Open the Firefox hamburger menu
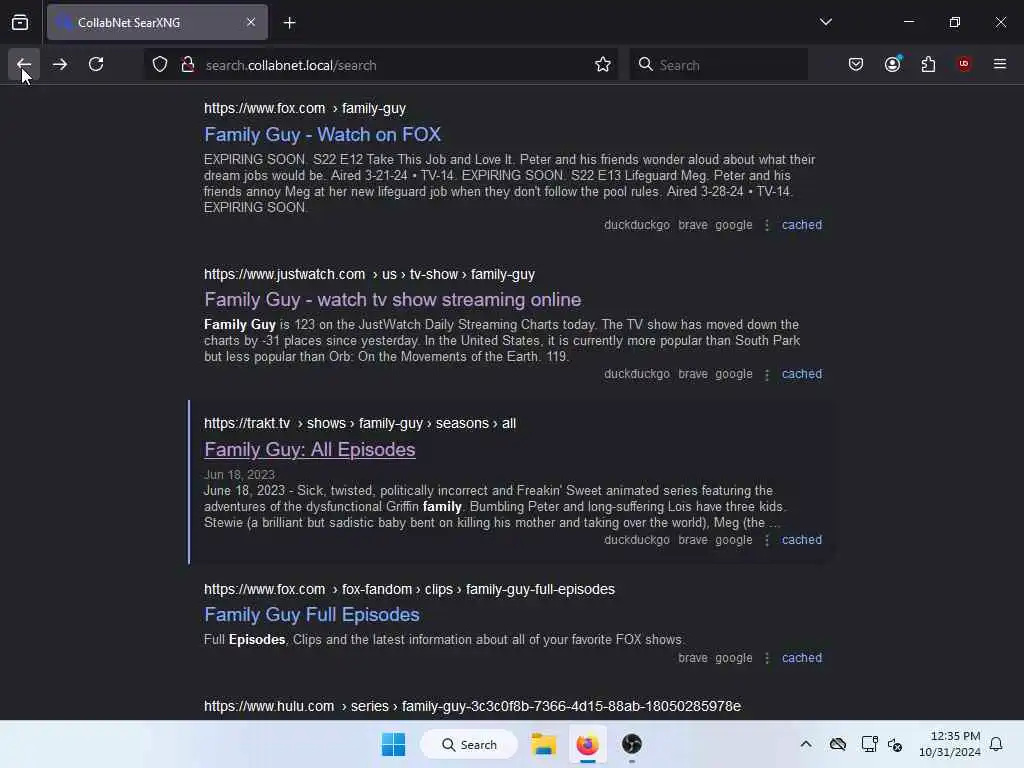This screenshot has height=768, width=1024. (x=1000, y=64)
